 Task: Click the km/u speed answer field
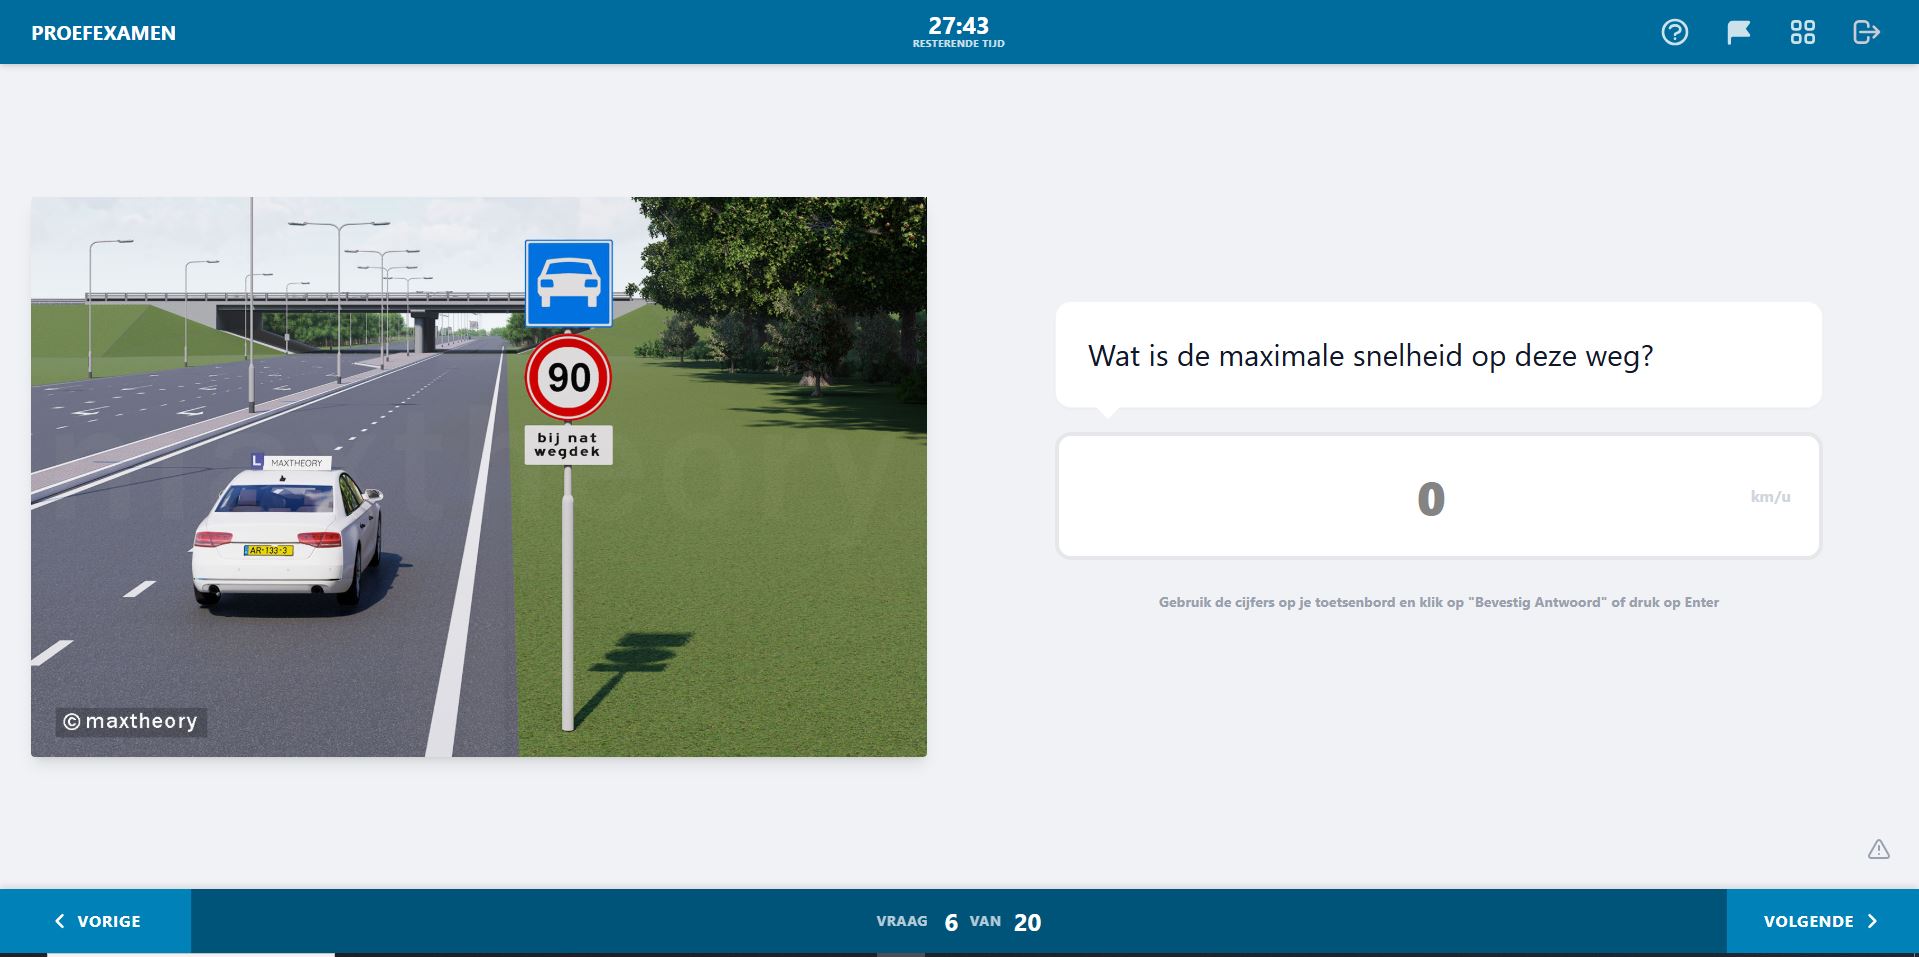click(1438, 496)
